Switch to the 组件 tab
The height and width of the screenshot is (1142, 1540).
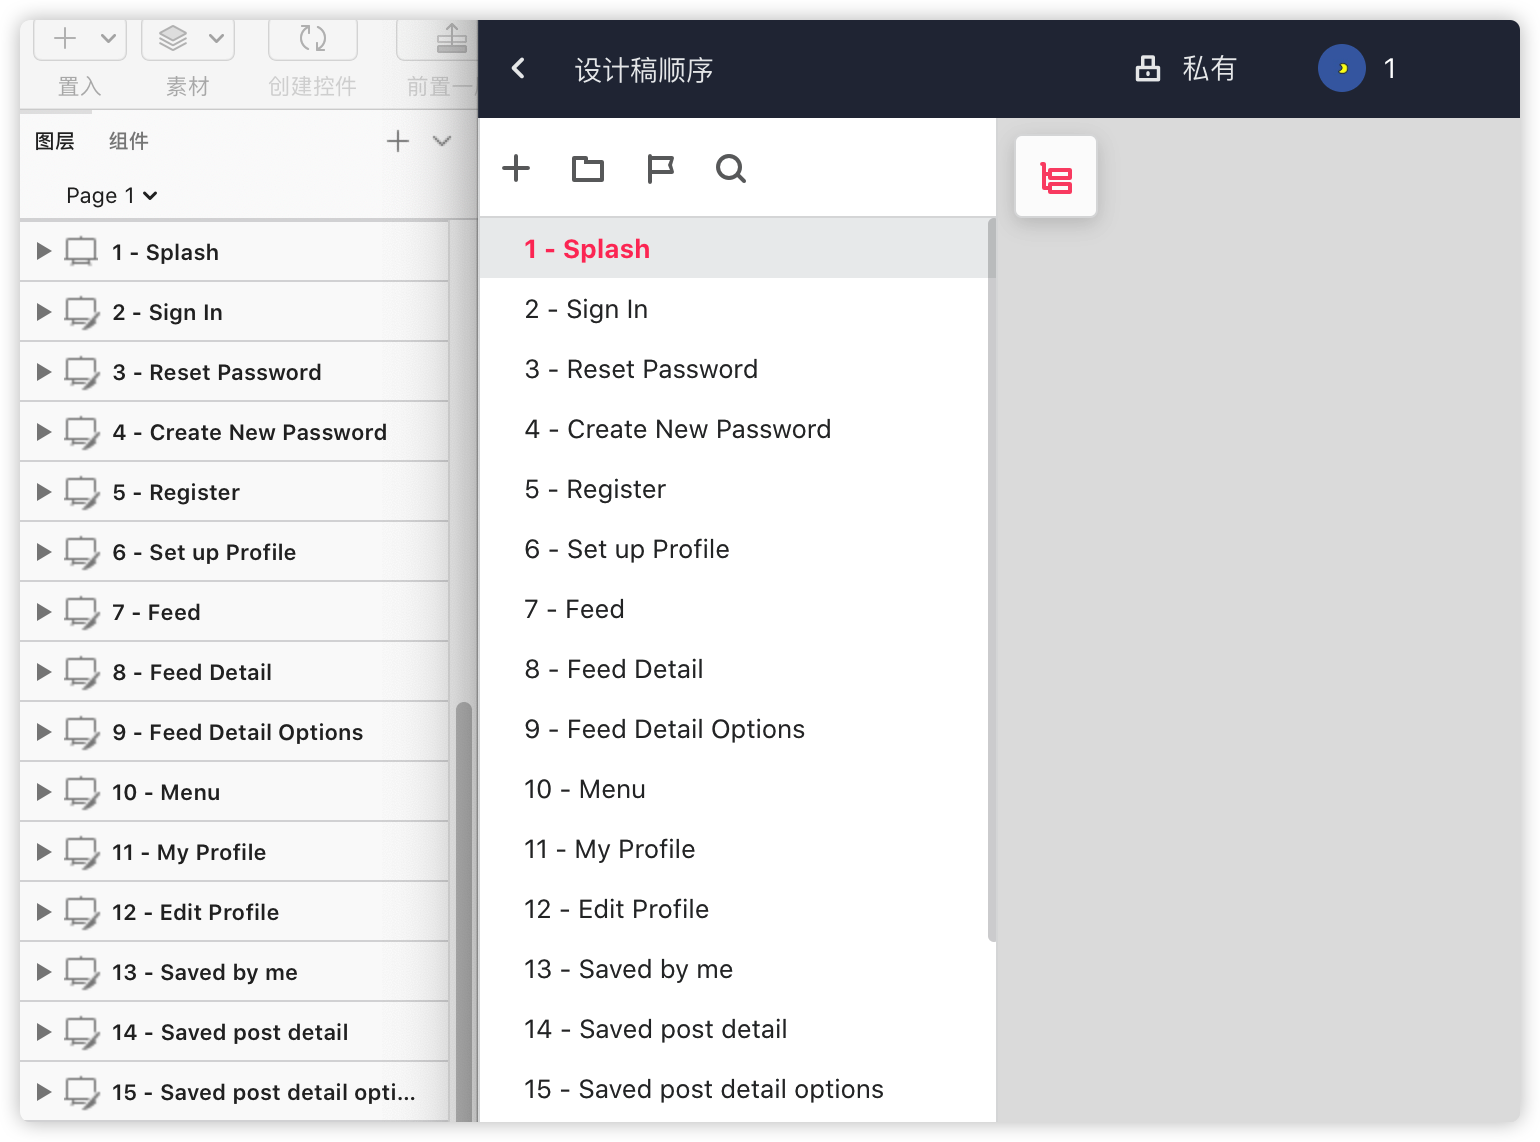[128, 141]
